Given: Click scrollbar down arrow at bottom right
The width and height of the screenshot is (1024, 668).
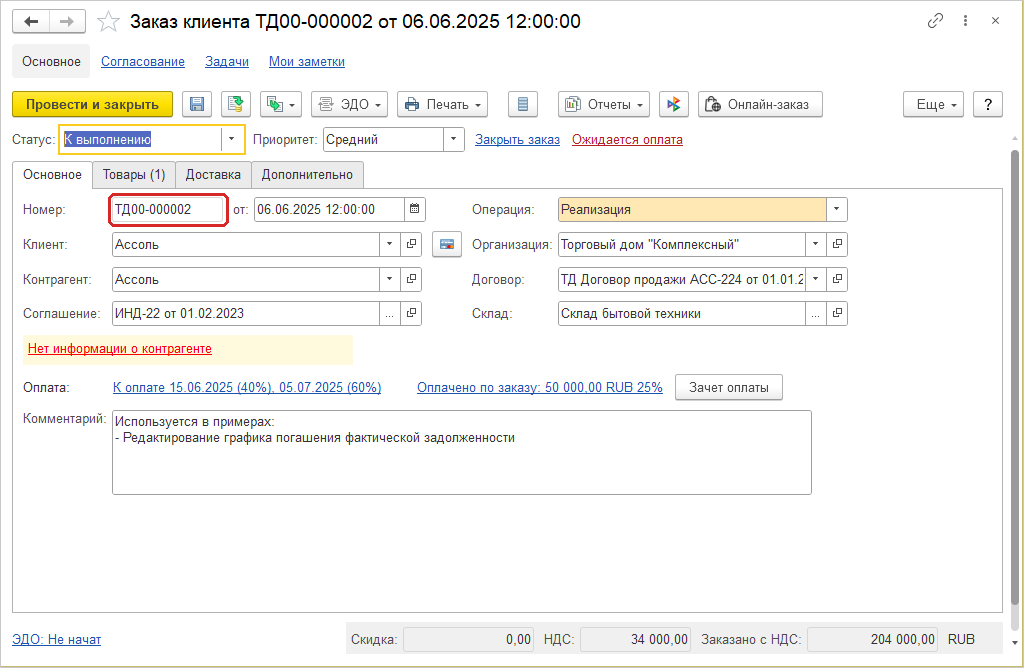Looking at the screenshot, I should pyautogui.click(x=1014, y=643).
